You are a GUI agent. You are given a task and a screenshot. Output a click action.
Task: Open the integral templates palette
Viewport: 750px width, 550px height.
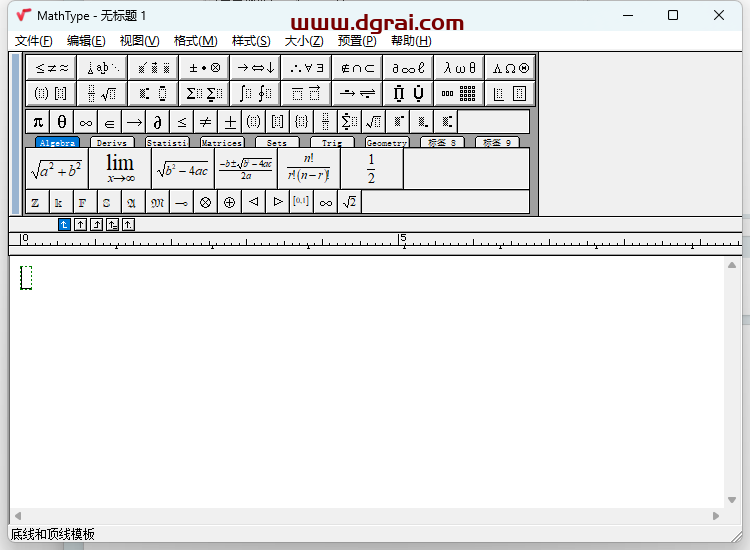tap(256, 93)
